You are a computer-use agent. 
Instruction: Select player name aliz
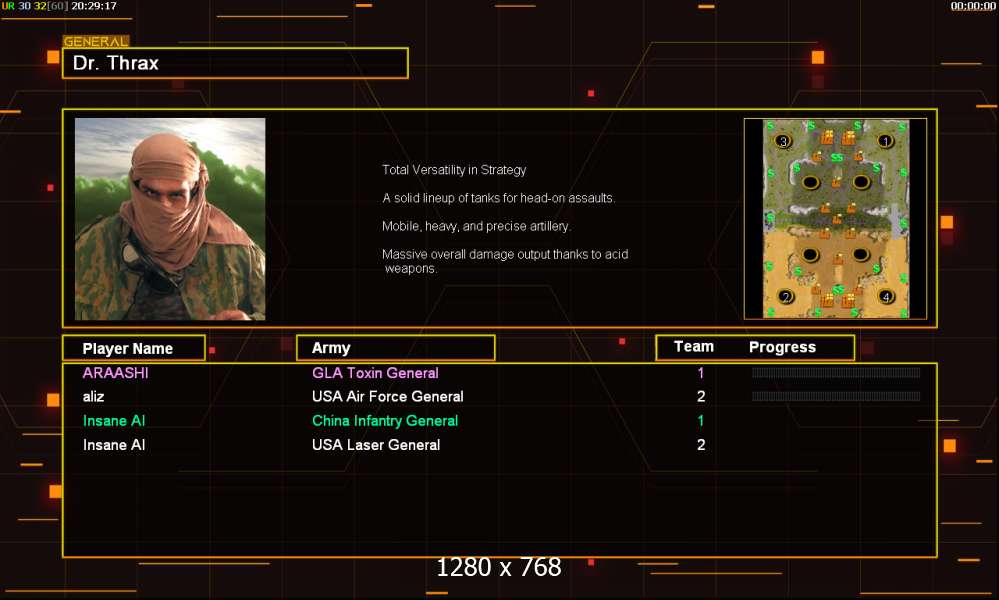[93, 396]
